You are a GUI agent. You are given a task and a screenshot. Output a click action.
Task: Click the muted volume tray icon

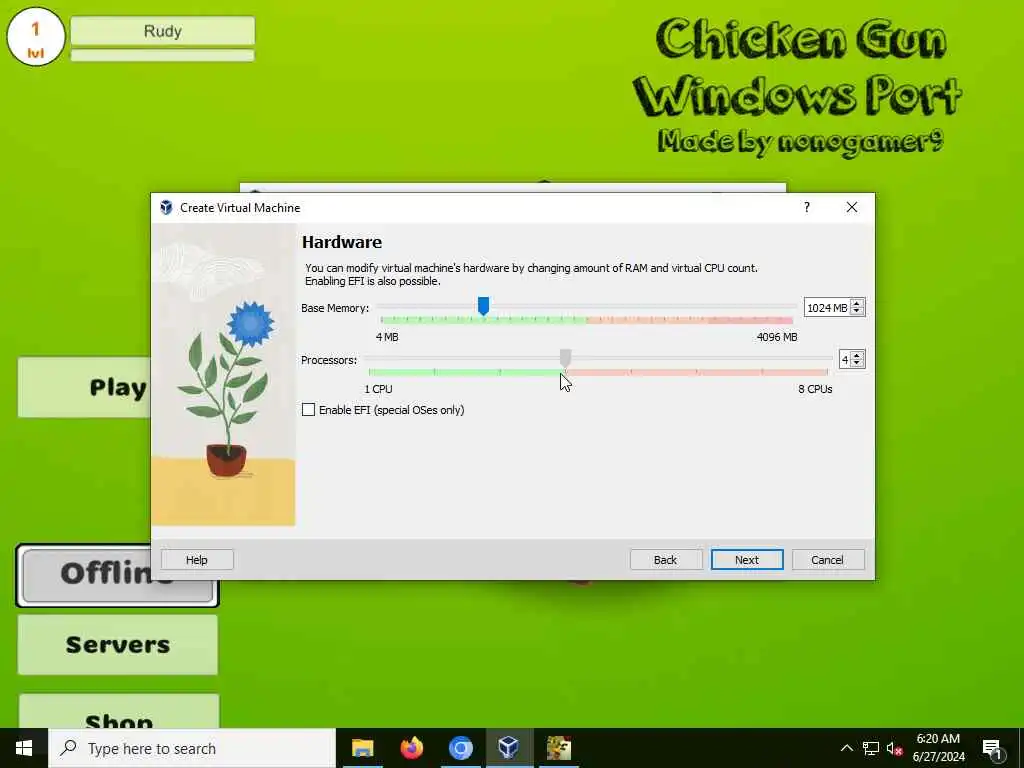click(x=894, y=748)
